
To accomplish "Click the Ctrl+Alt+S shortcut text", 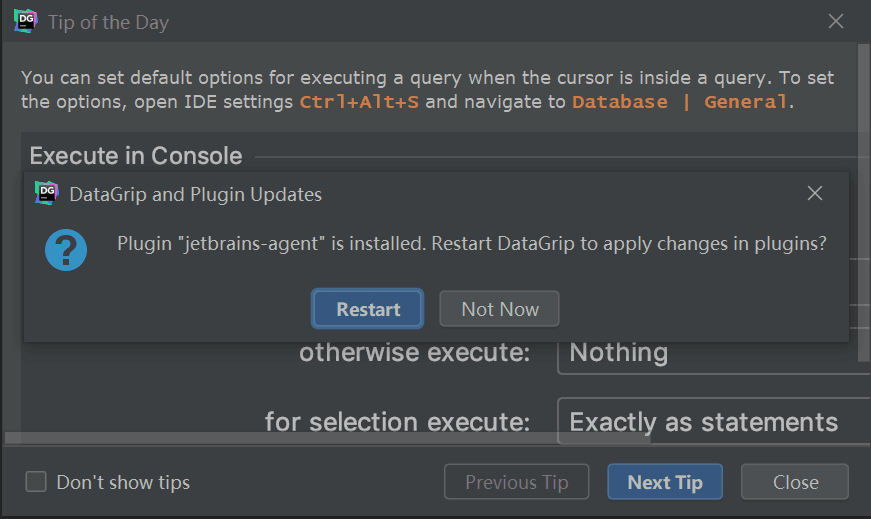I will click(359, 102).
